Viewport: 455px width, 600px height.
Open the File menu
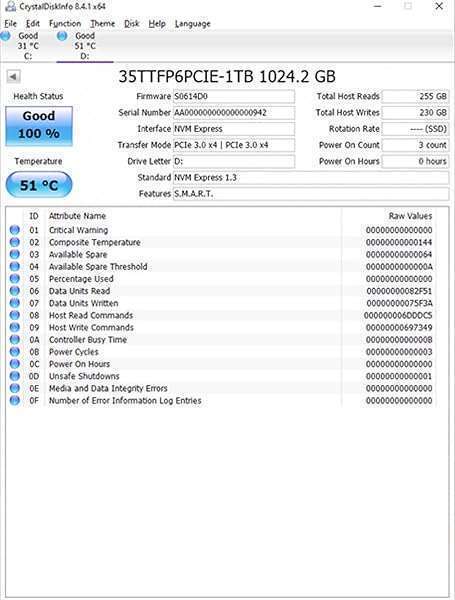(10, 24)
